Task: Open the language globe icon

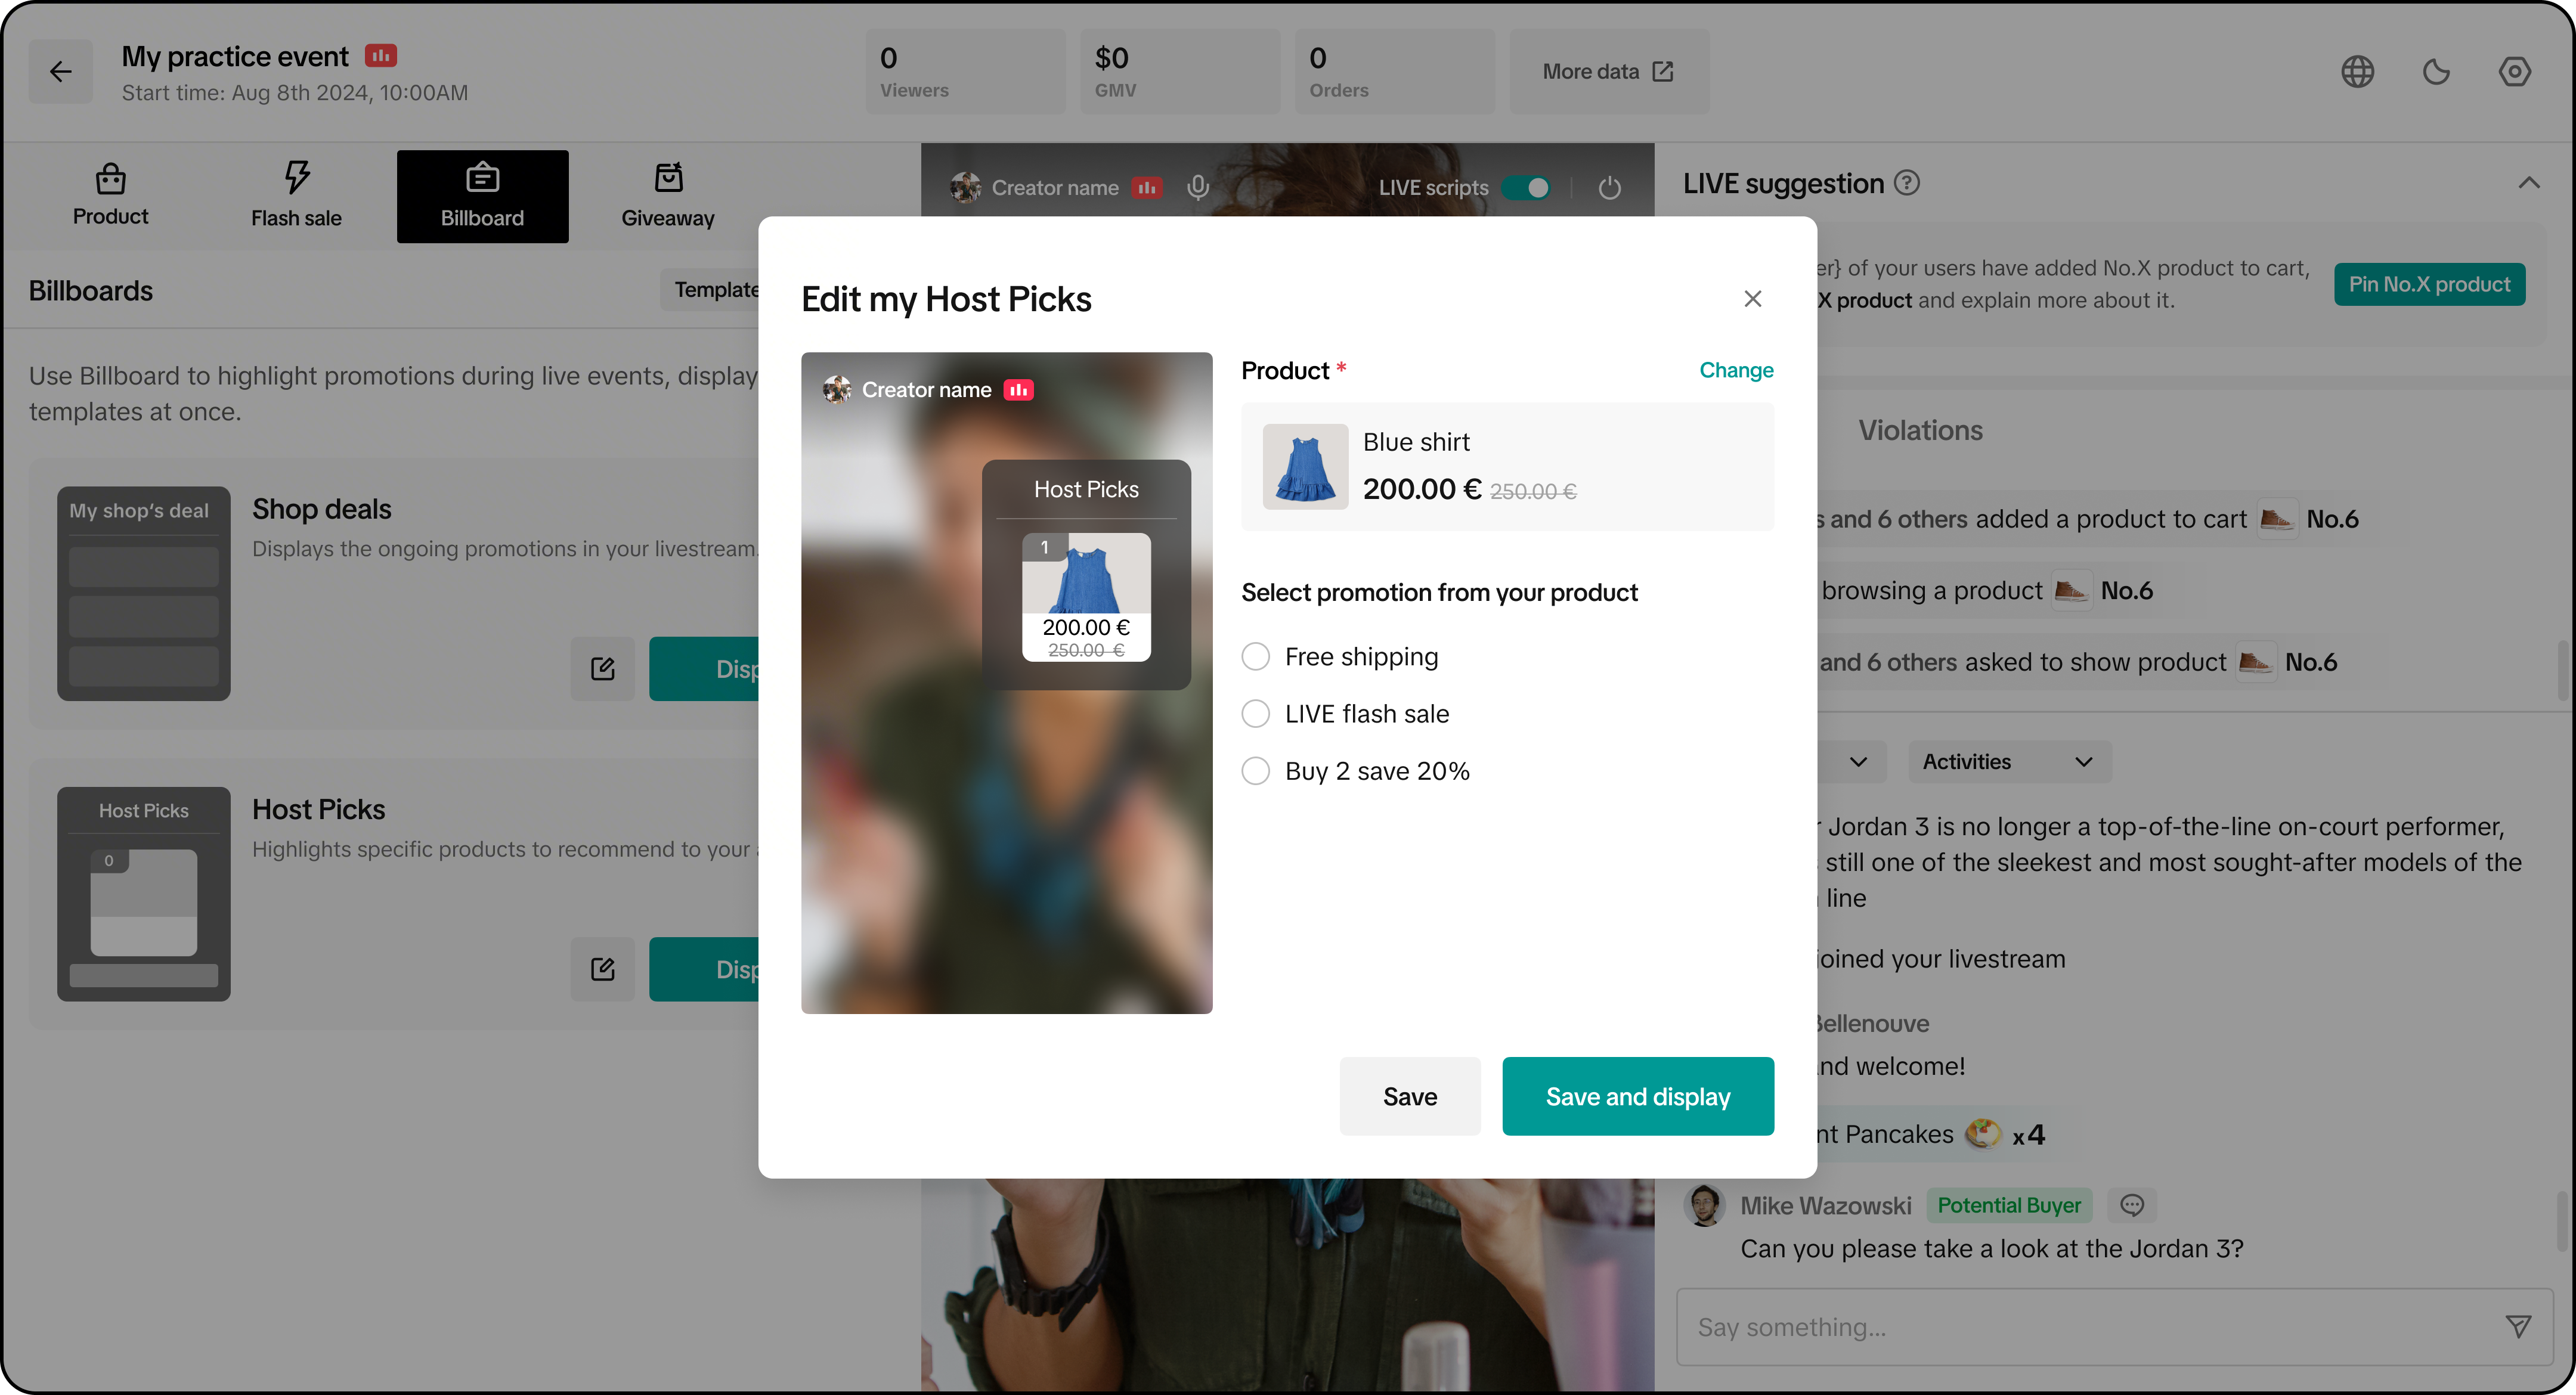Action: pos(2357,71)
